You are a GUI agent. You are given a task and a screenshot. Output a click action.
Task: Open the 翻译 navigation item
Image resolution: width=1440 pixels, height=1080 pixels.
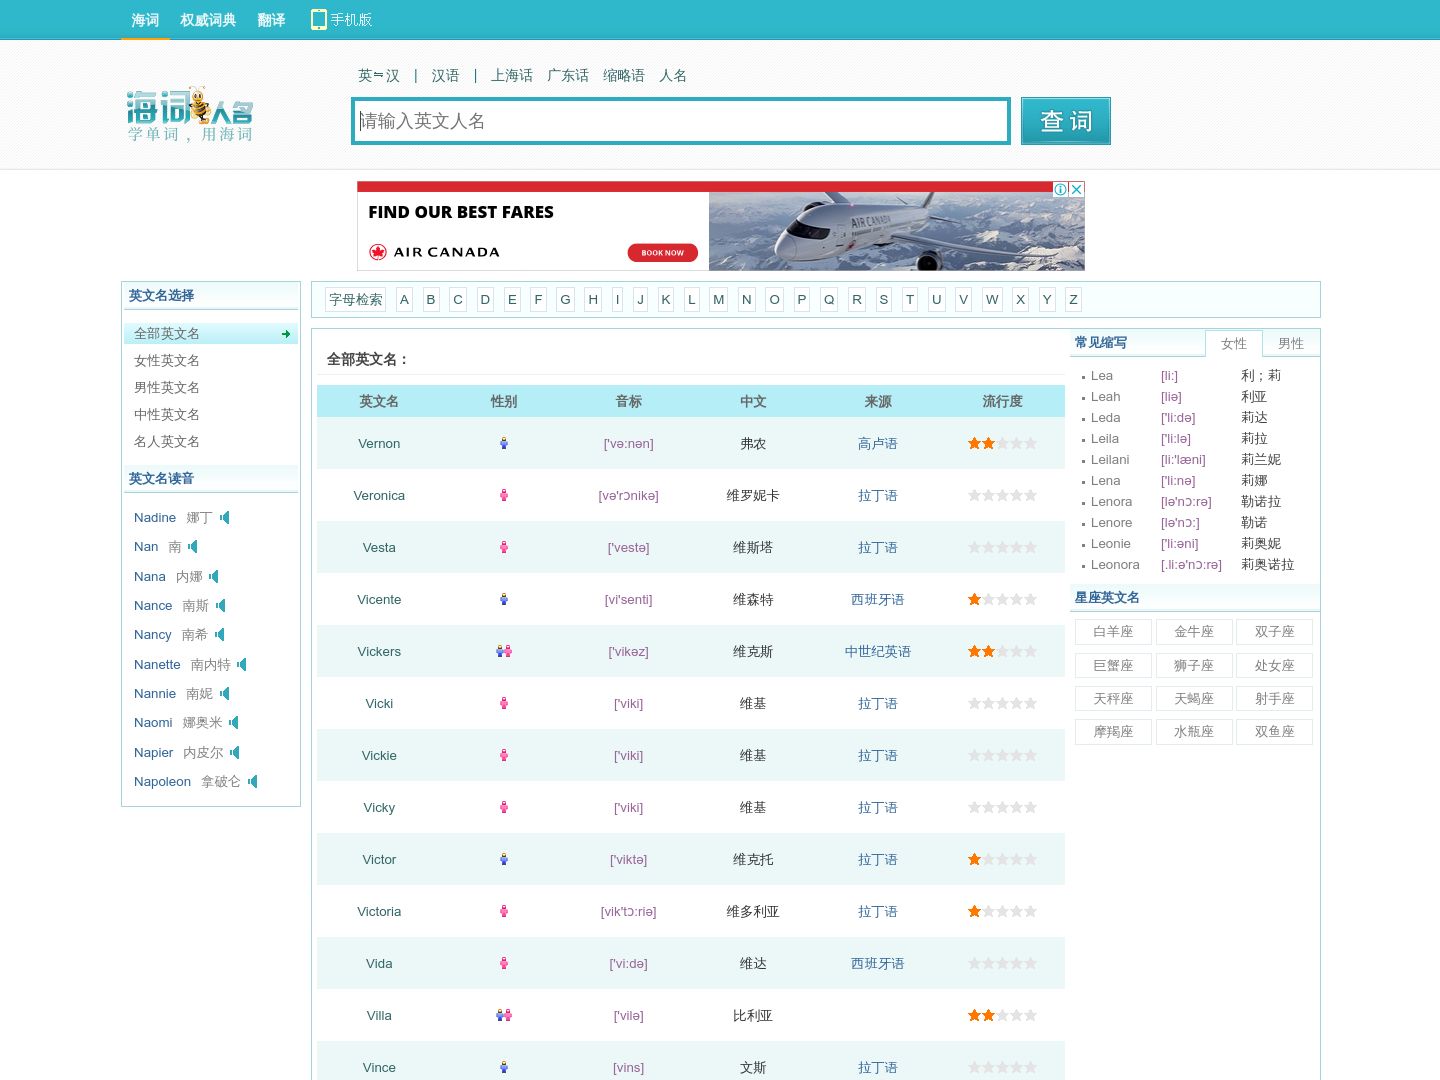[271, 20]
